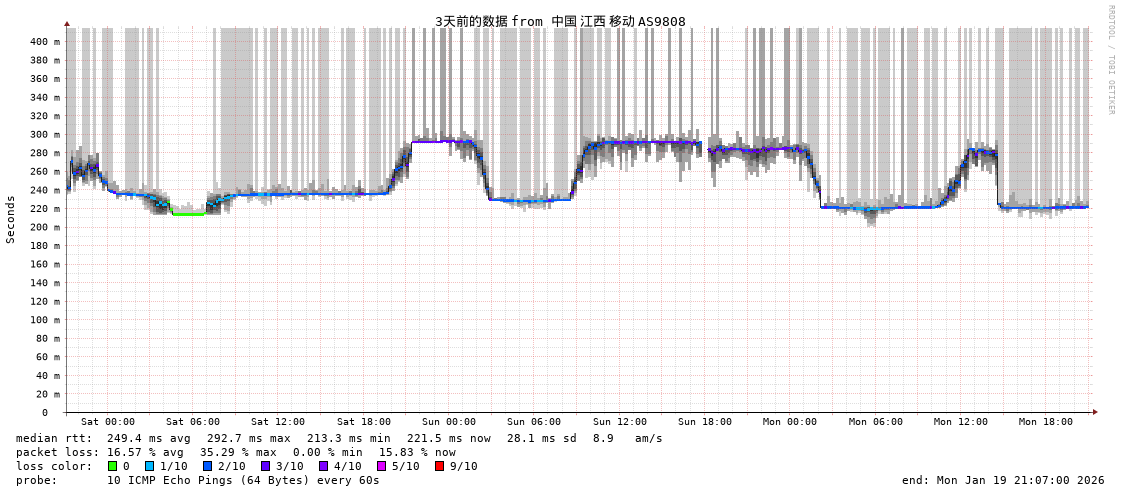Image resolution: width=1121 pixels, height=494 pixels.
Task: Click the 200 m y-axis label
Action: [x=44, y=227]
